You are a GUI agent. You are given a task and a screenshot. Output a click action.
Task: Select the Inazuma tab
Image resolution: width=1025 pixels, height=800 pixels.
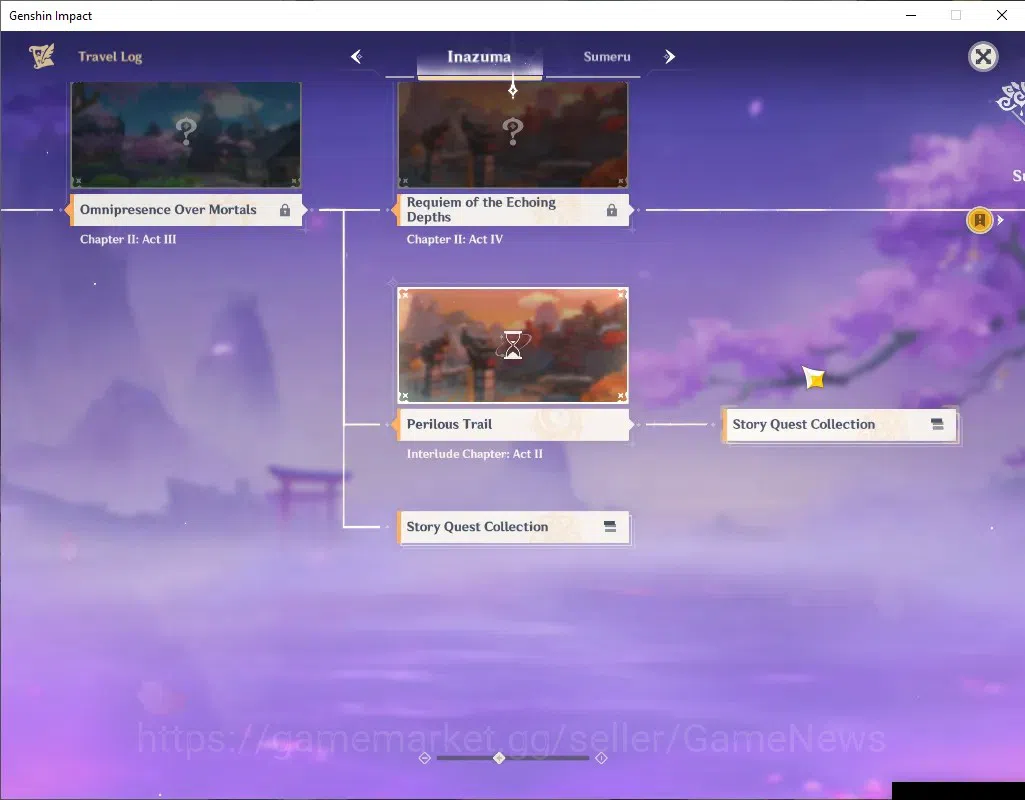pos(479,57)
